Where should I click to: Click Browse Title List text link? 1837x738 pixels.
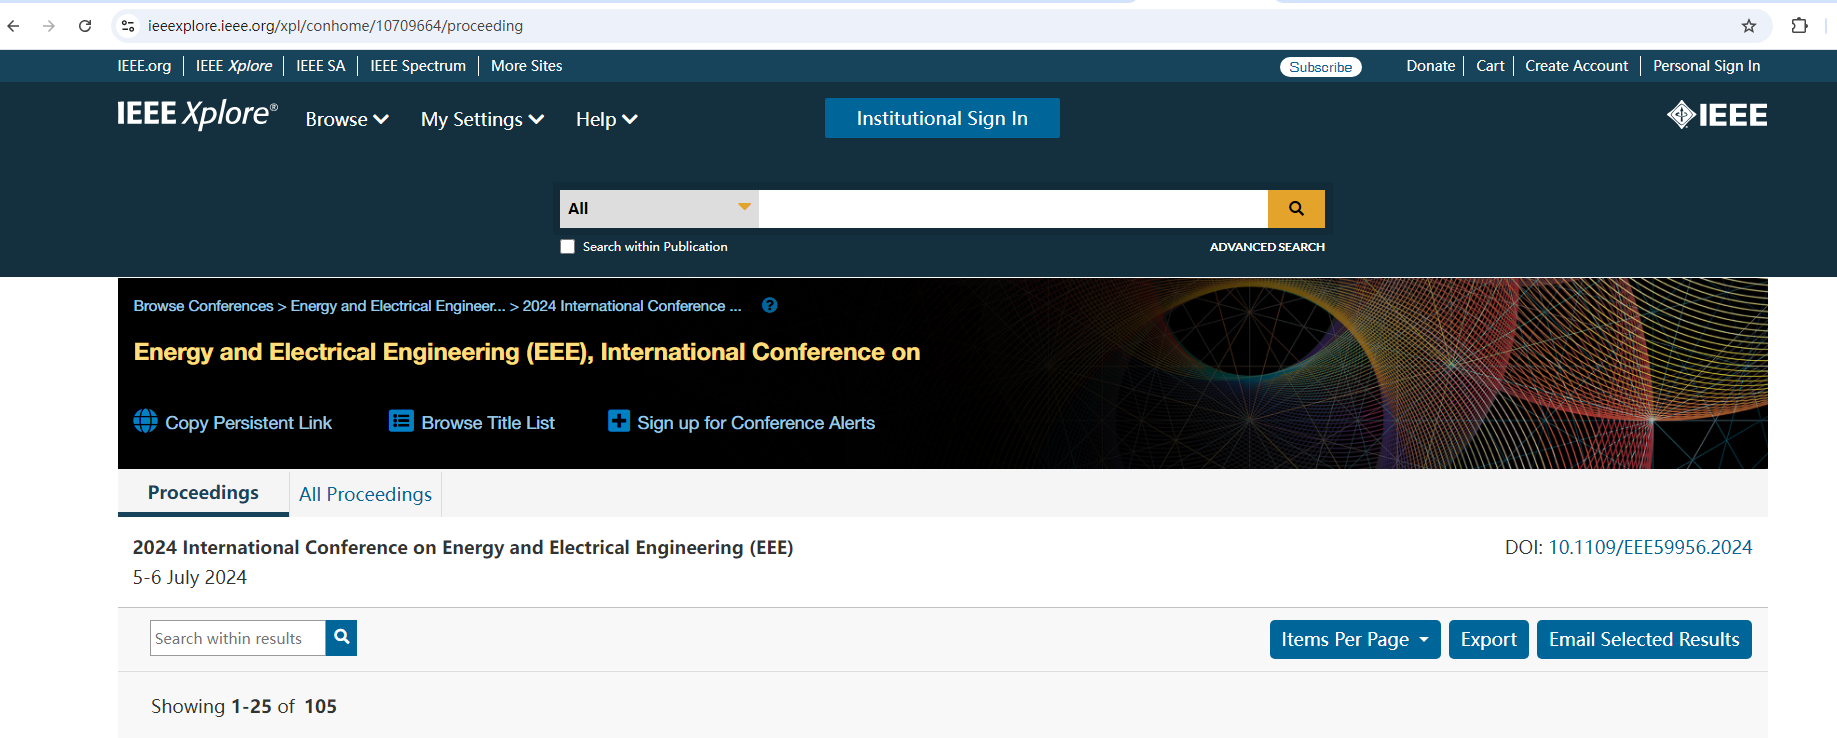(488, 423)
